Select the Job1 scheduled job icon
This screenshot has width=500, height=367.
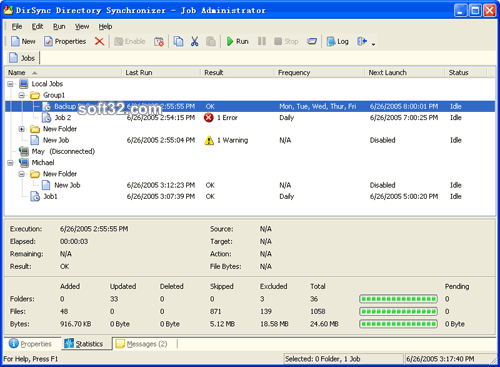pos(35,196)
